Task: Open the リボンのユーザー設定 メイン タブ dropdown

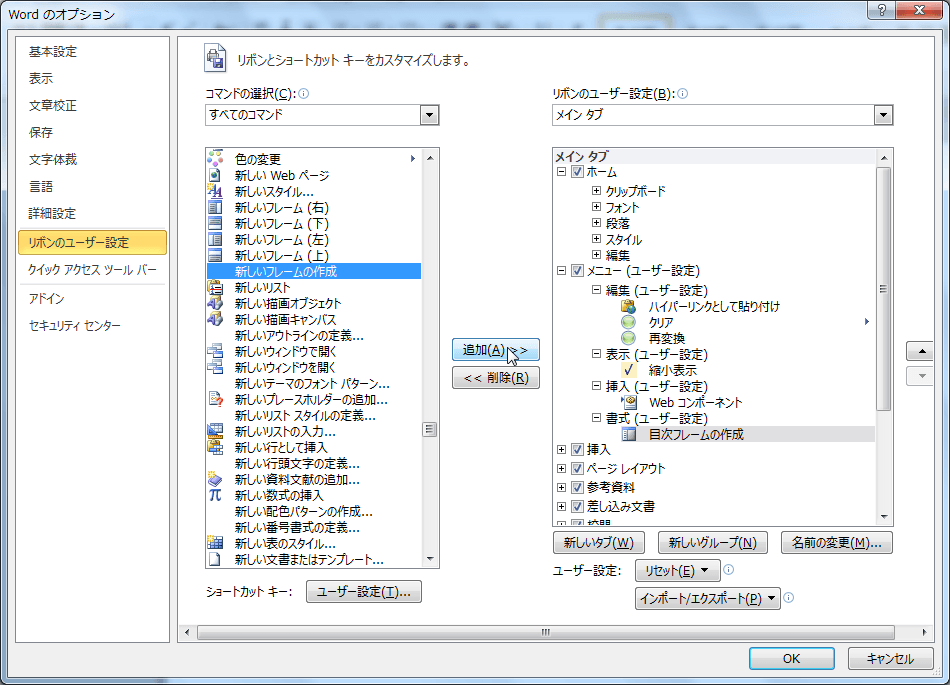Action: (x=883, y=114)
